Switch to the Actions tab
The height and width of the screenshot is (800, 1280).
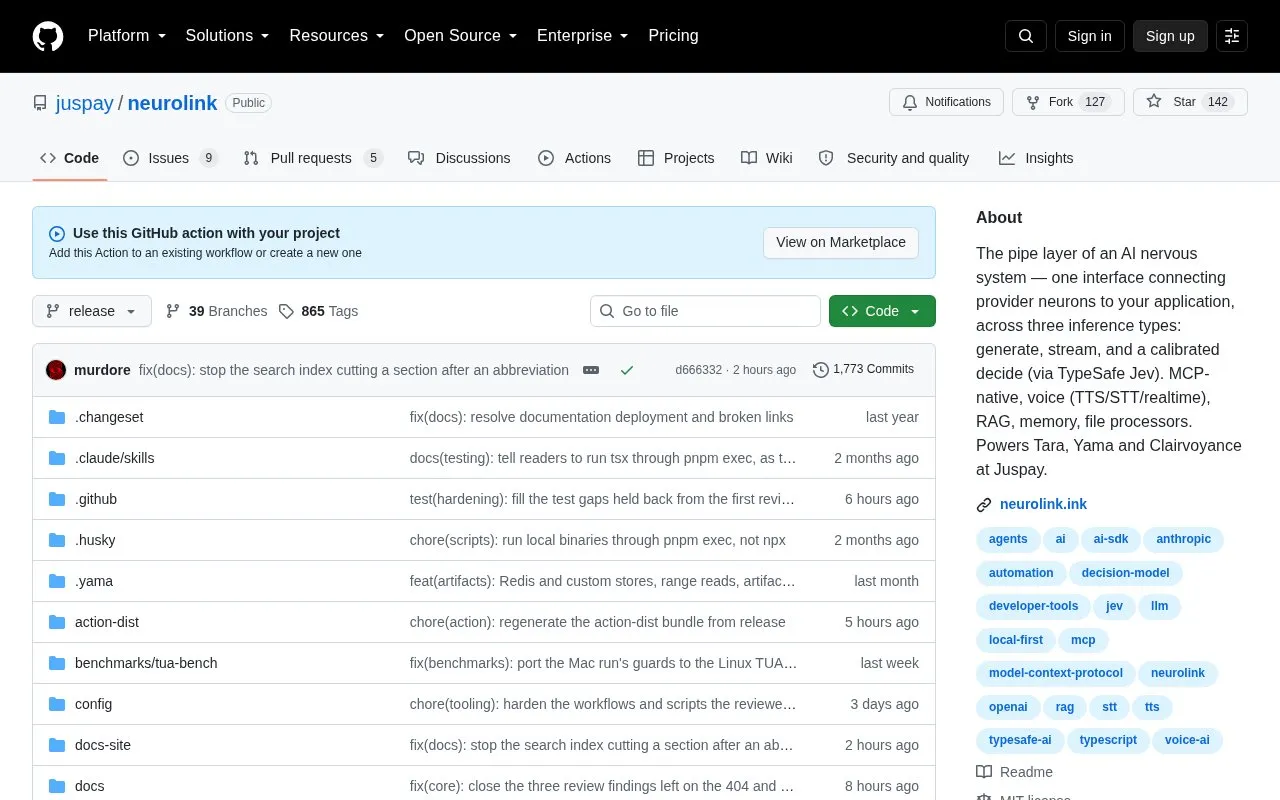pos(574,158)
